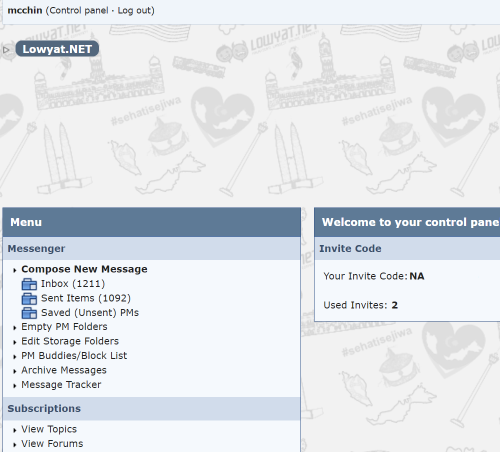Click the Saved PMs folder icon
The height and width of the screenshot is (452, 500).
point(29,313)
